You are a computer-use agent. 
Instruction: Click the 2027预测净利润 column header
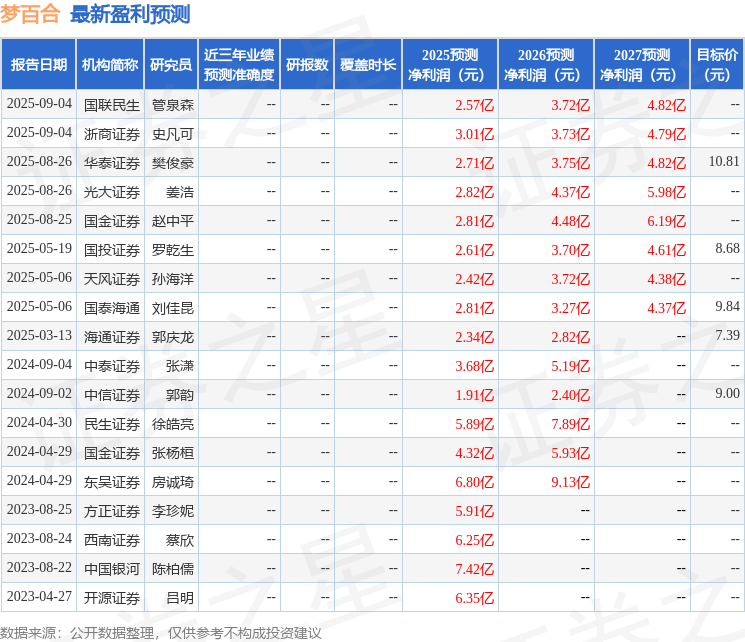point(642,64)
